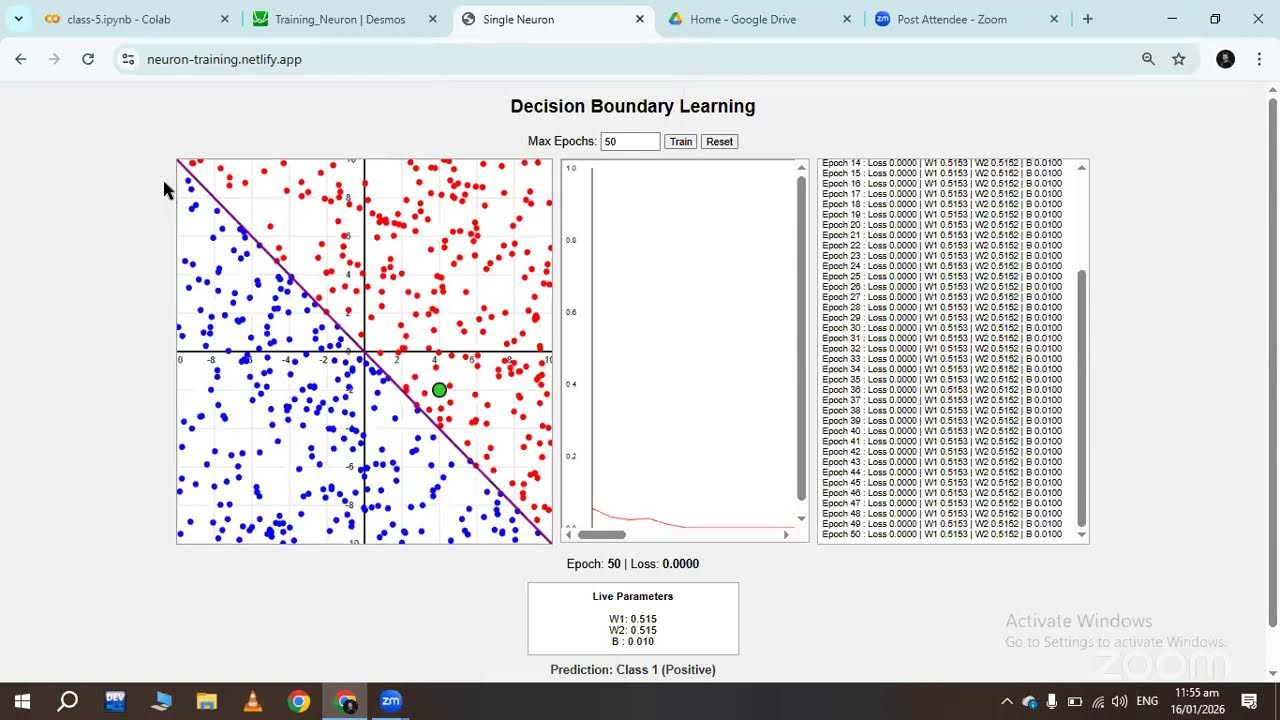Go back to previous page
This screenshot has height=720, width=1280.
click(21, 59)
